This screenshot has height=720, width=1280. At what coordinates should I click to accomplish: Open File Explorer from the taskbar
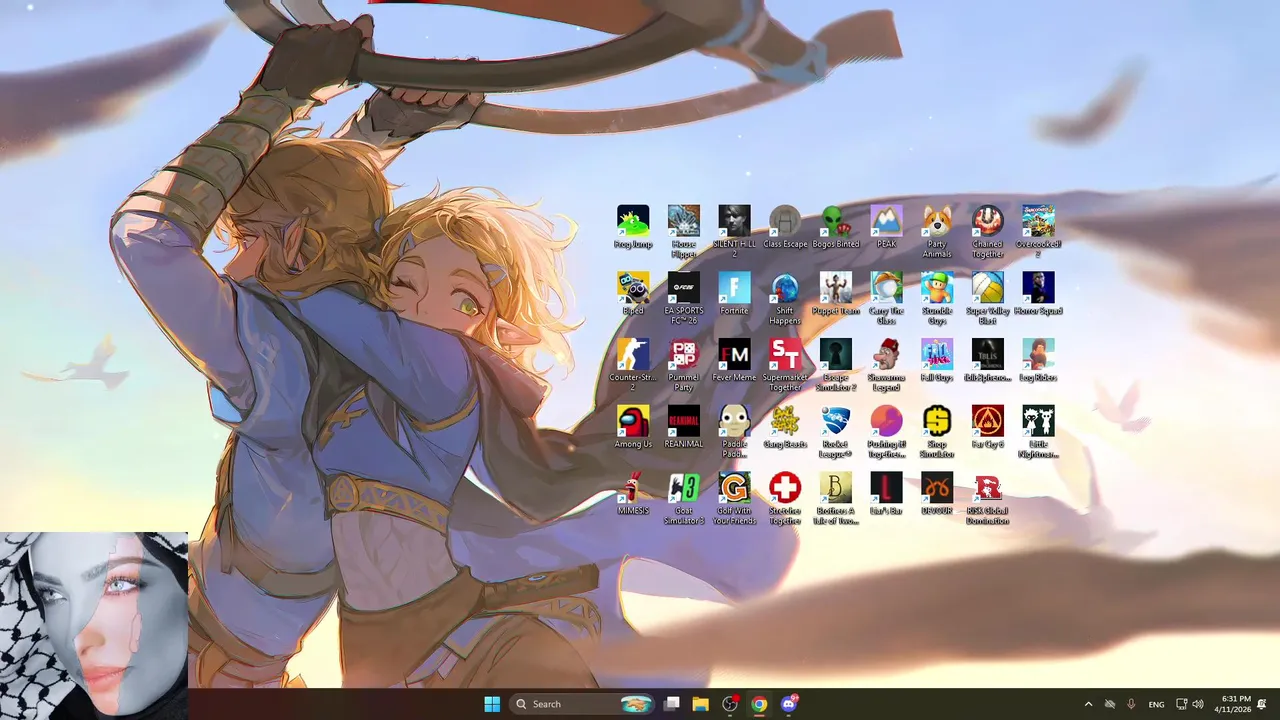coord(700,704)
